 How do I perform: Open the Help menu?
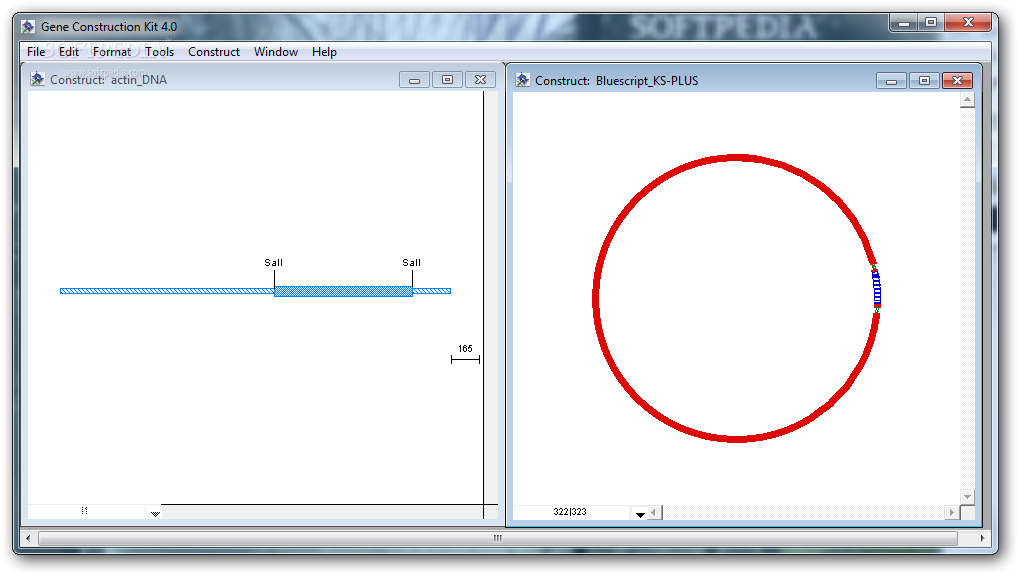coord(324,52)
